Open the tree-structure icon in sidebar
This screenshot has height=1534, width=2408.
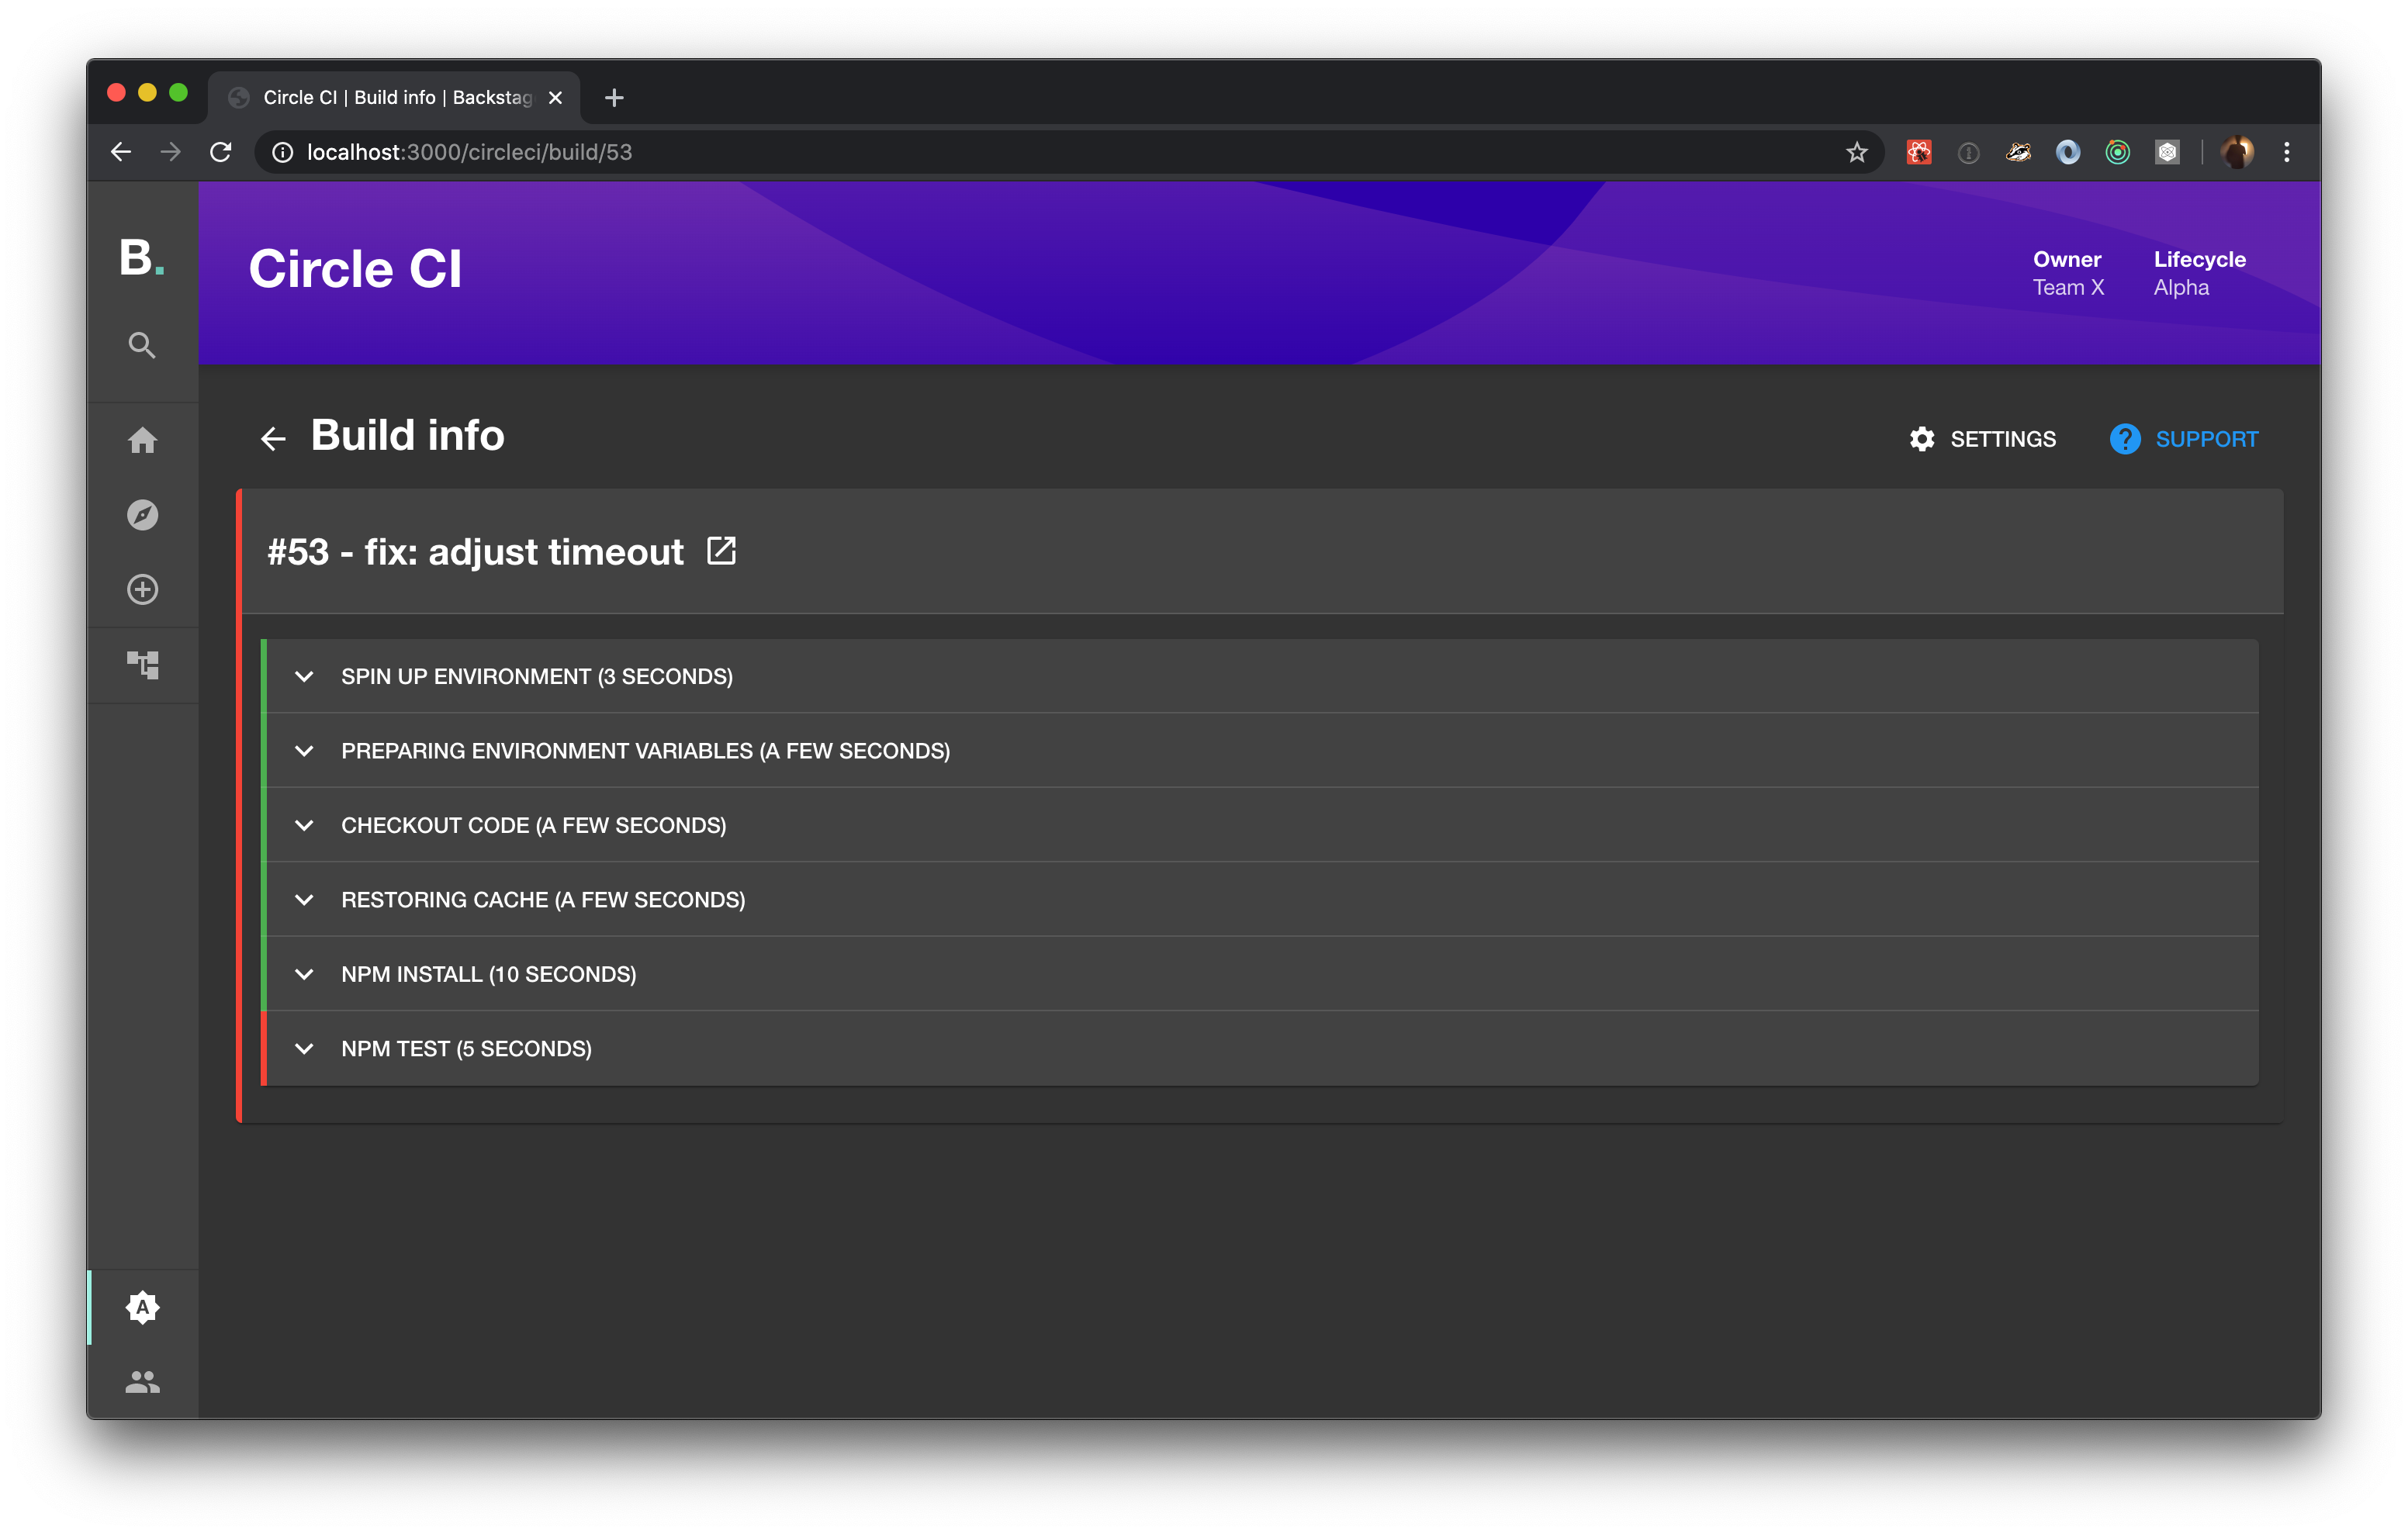[142, 664]
